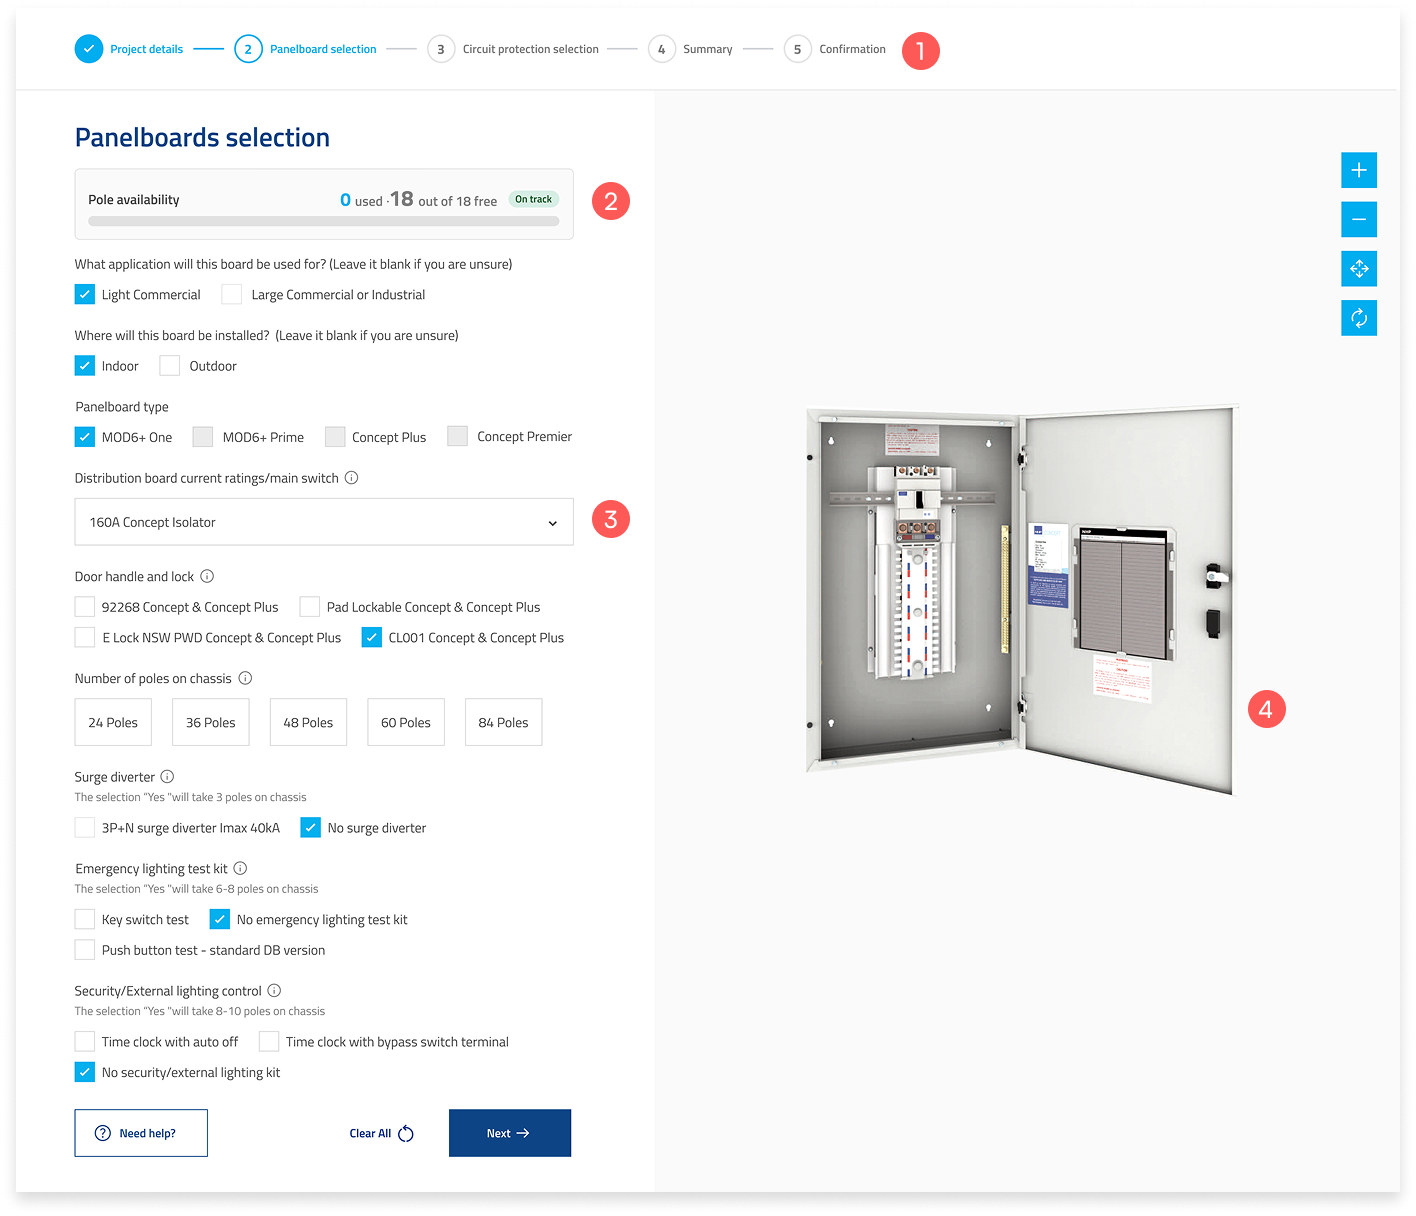The image size is (1416, 1216).
Task: Select Concept Plus panelboard type
Action: (335, 436)
